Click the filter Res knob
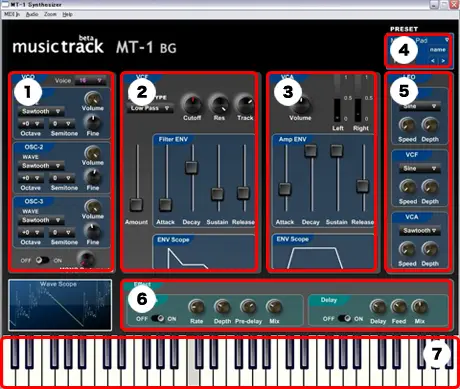This screenshot has width=460, height=389. pos(219,104)
